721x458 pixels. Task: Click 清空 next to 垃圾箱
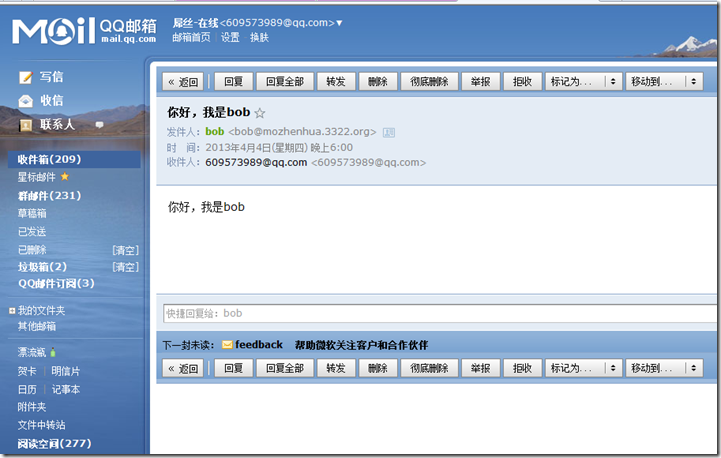[126, 267]
